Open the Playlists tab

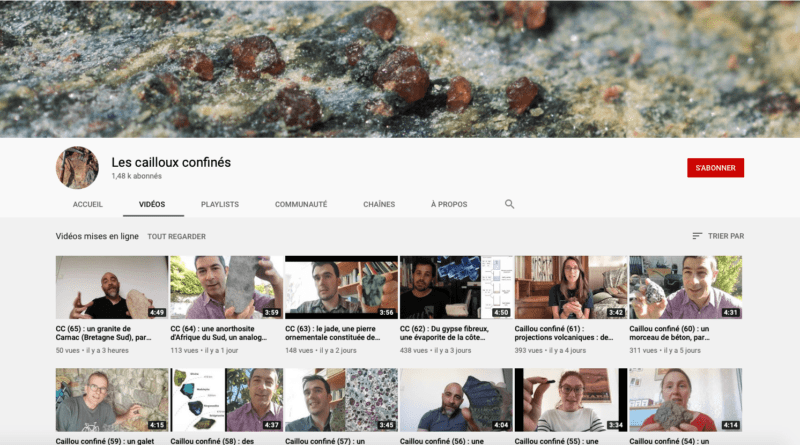click(220, 204)
